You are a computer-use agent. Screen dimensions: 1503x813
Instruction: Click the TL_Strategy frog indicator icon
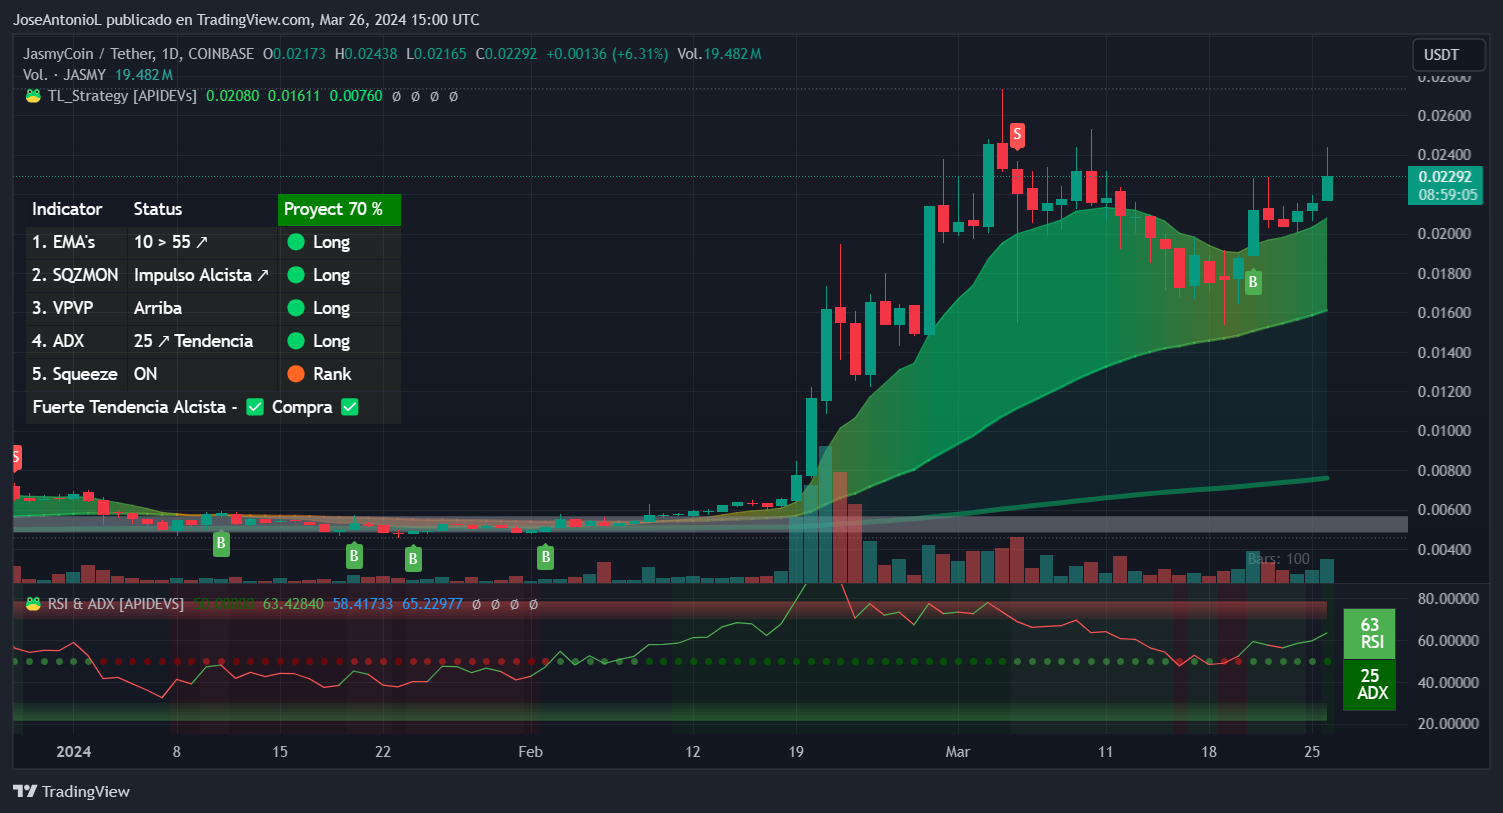pos(33,95)
